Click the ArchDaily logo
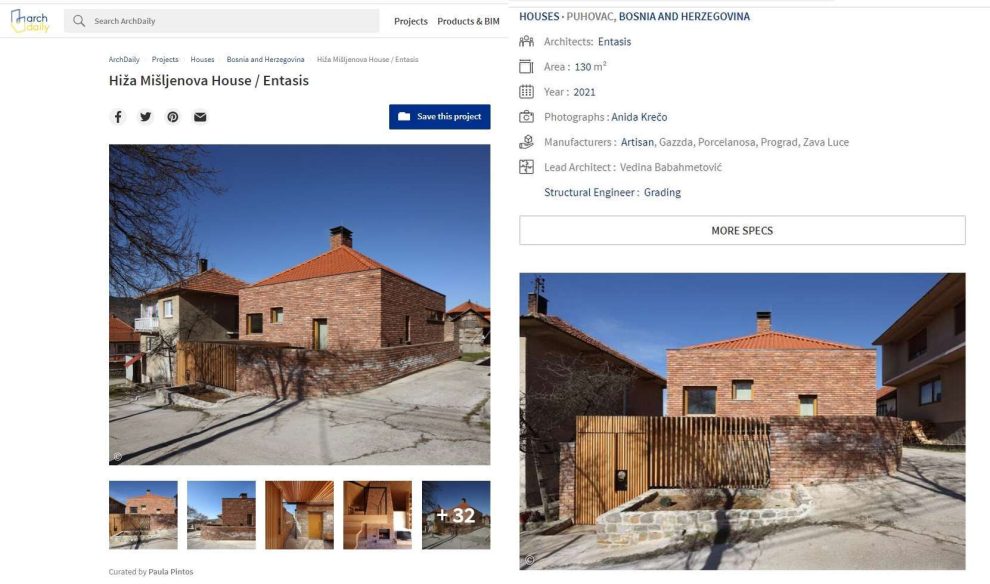Screen dimensions: 990x584 pyautogui.click(x=30, y=21)
